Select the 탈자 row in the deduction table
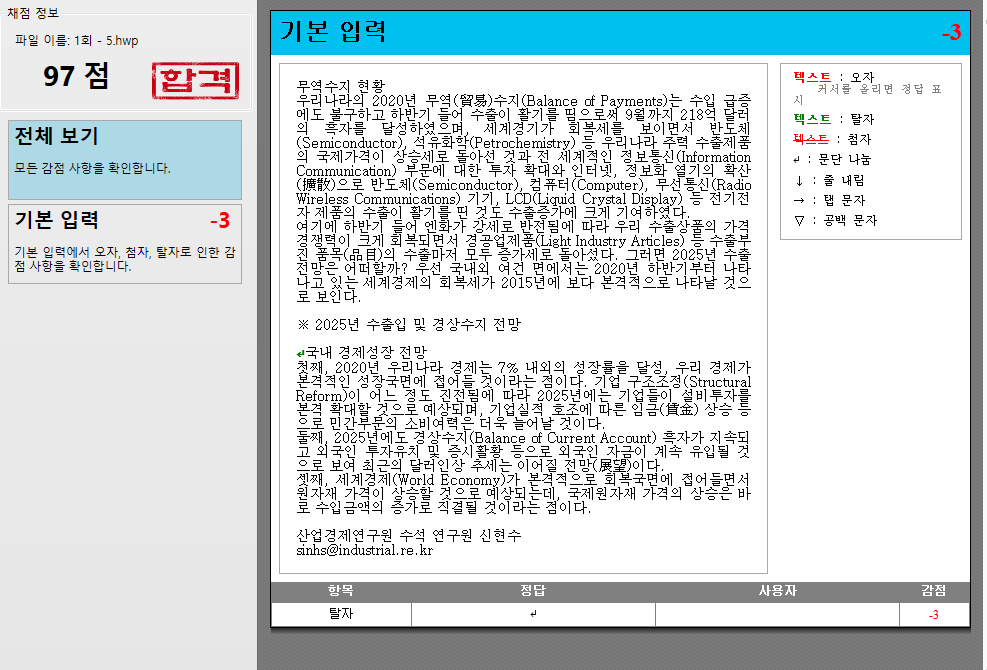The width and height of the screenshot is (987, 670). coord(341,615)
